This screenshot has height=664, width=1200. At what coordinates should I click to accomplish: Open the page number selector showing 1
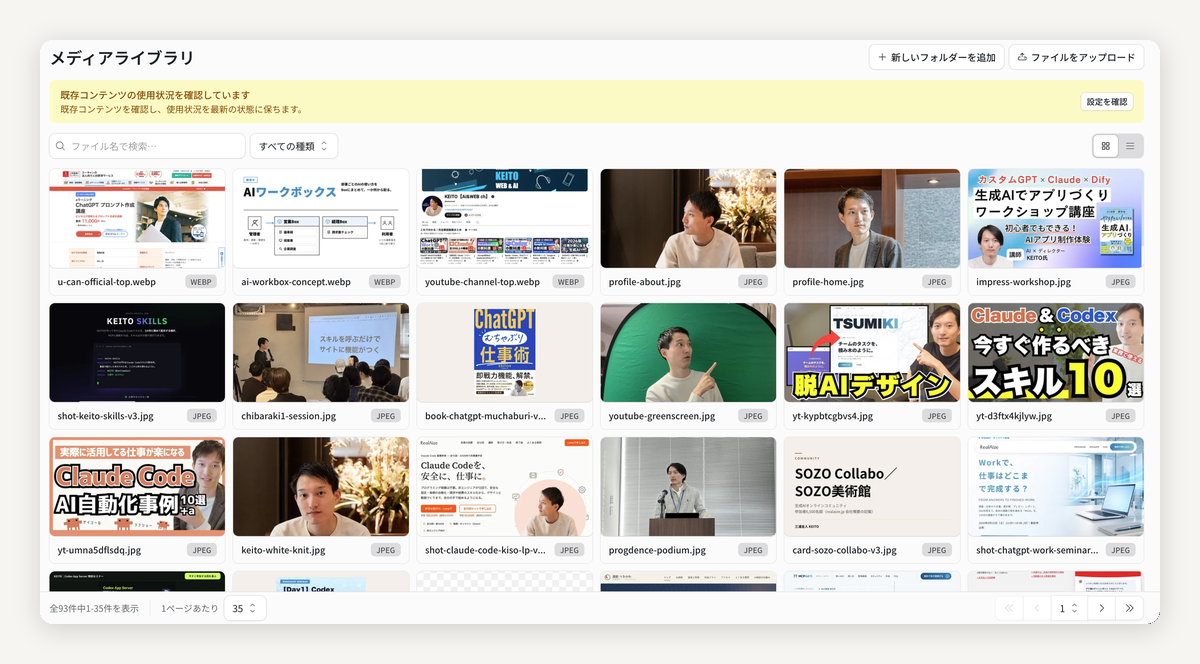pos(1068,608)
